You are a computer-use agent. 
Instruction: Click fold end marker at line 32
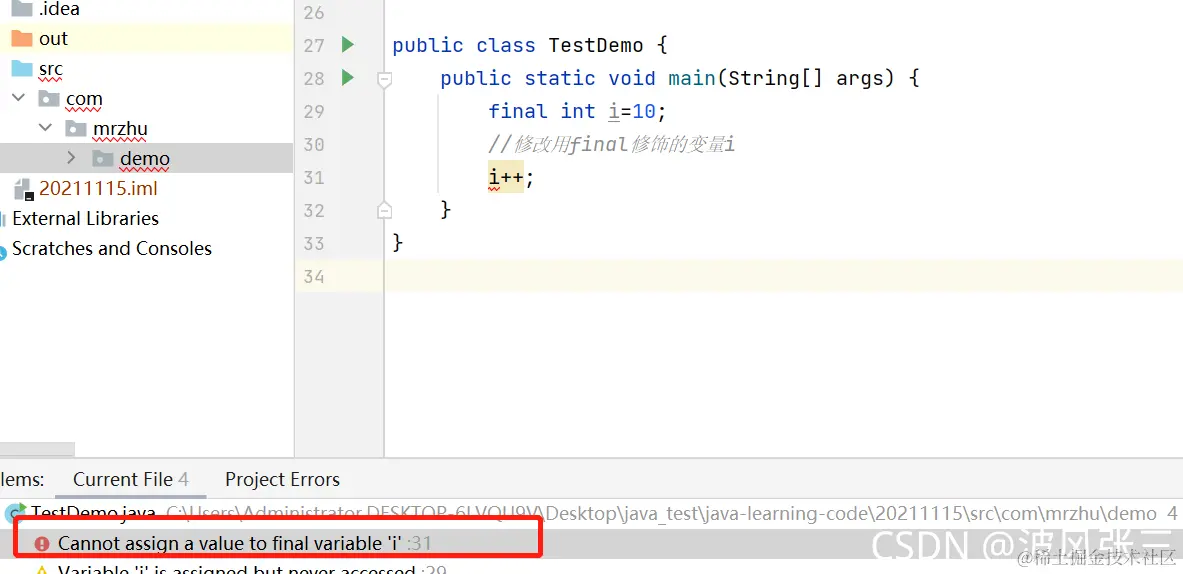tap(384, 210)
